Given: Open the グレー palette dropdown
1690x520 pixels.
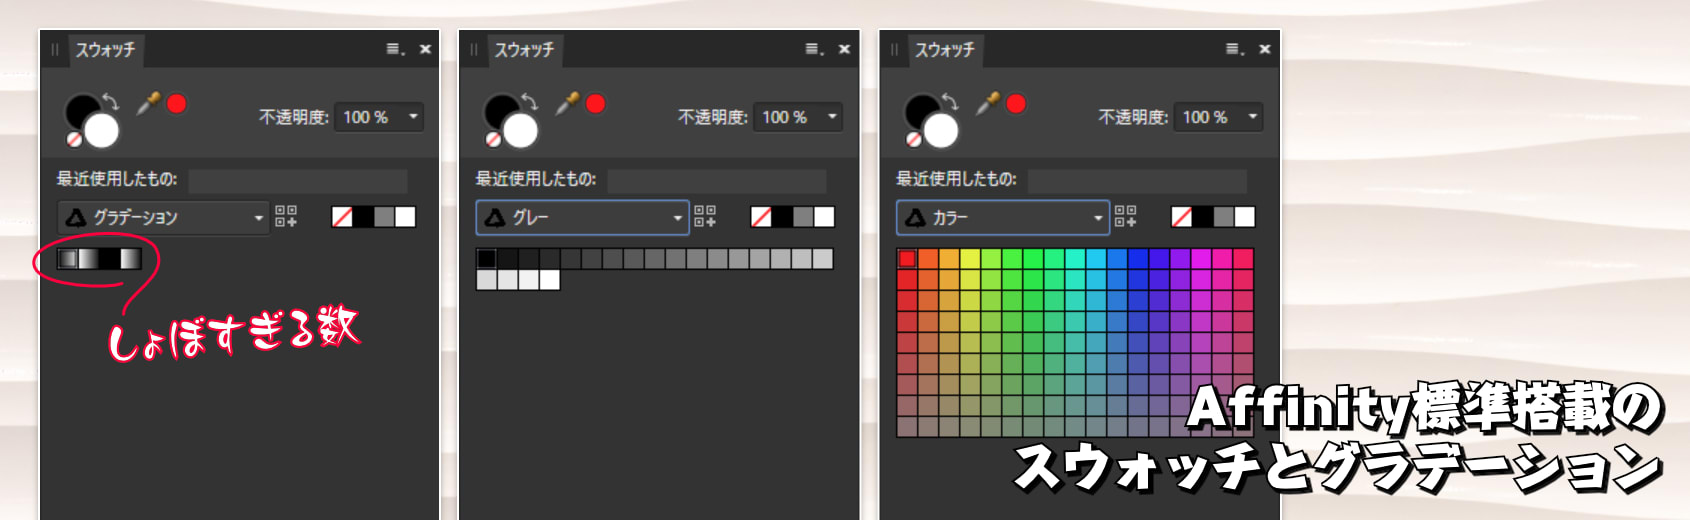Looking at the screenshot, I should click(x=582, y=217).
